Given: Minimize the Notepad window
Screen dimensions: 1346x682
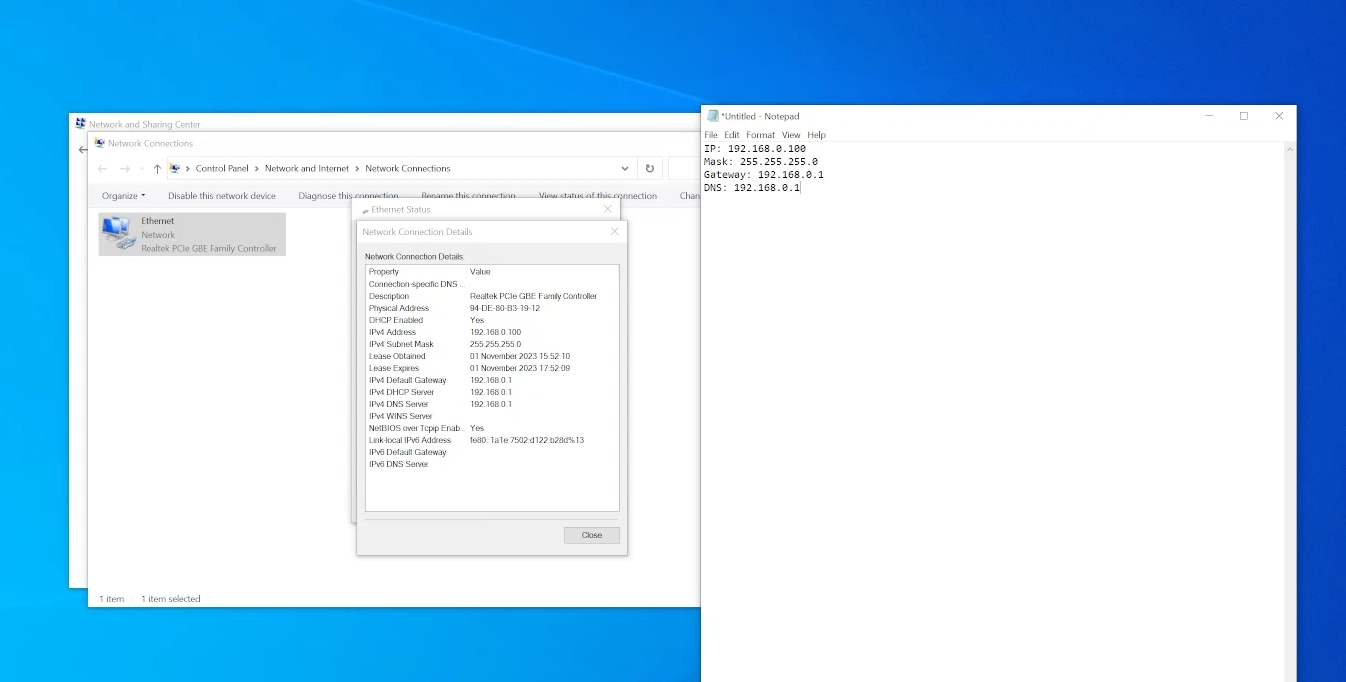Looking at the screenshot, I should tap(1209, 116).
